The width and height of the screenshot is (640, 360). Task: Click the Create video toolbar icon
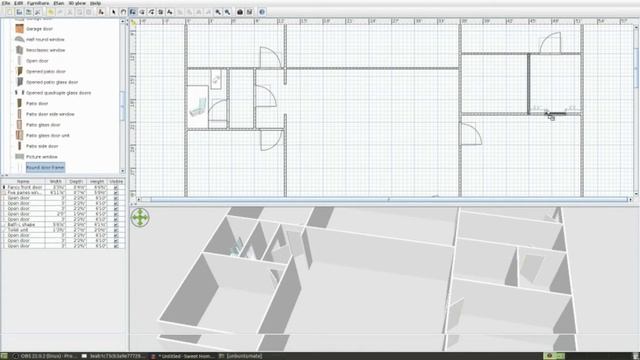tap(249, 12)
